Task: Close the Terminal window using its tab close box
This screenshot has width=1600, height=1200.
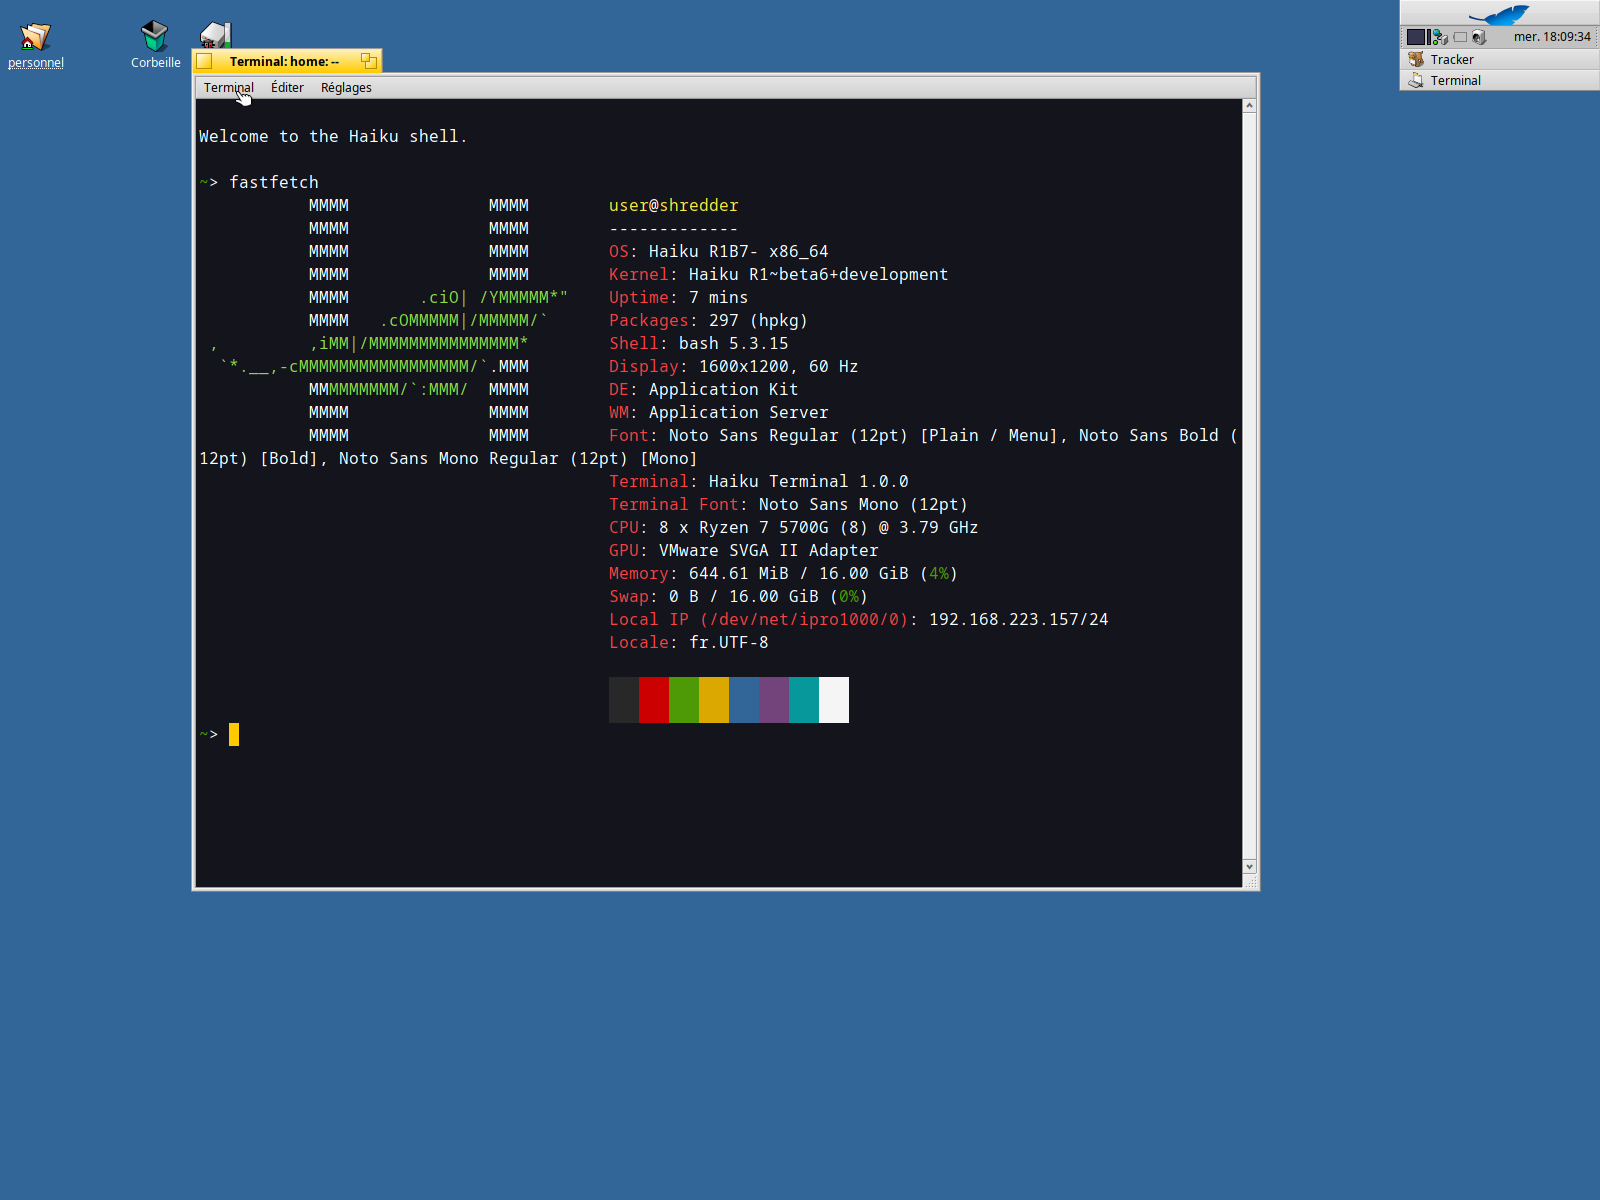Action: point(205,61)
